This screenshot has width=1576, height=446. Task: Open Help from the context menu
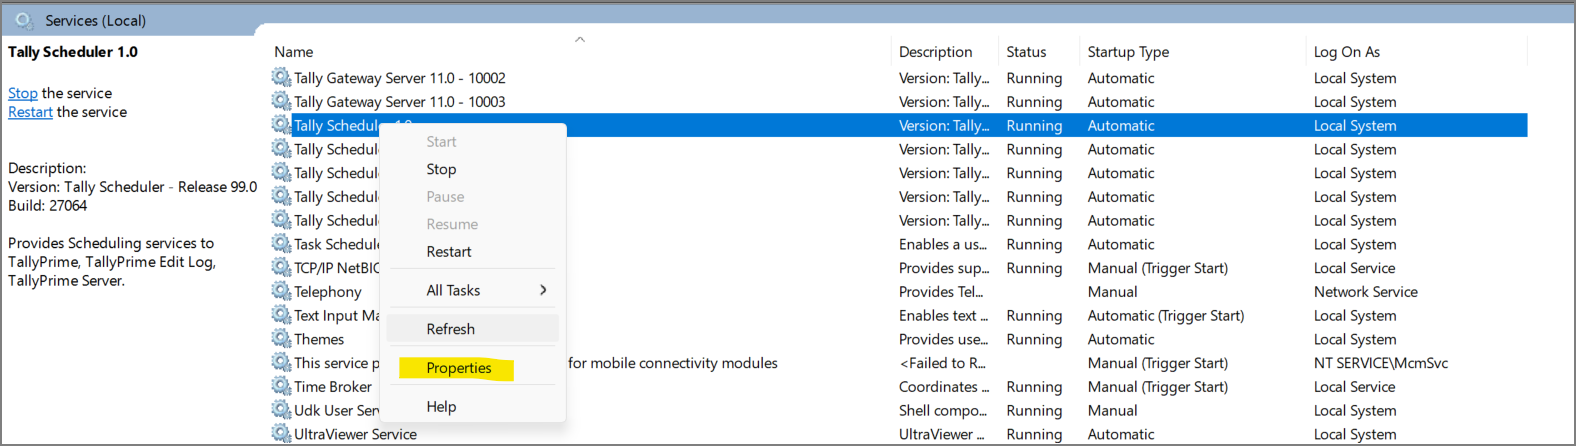441,407
